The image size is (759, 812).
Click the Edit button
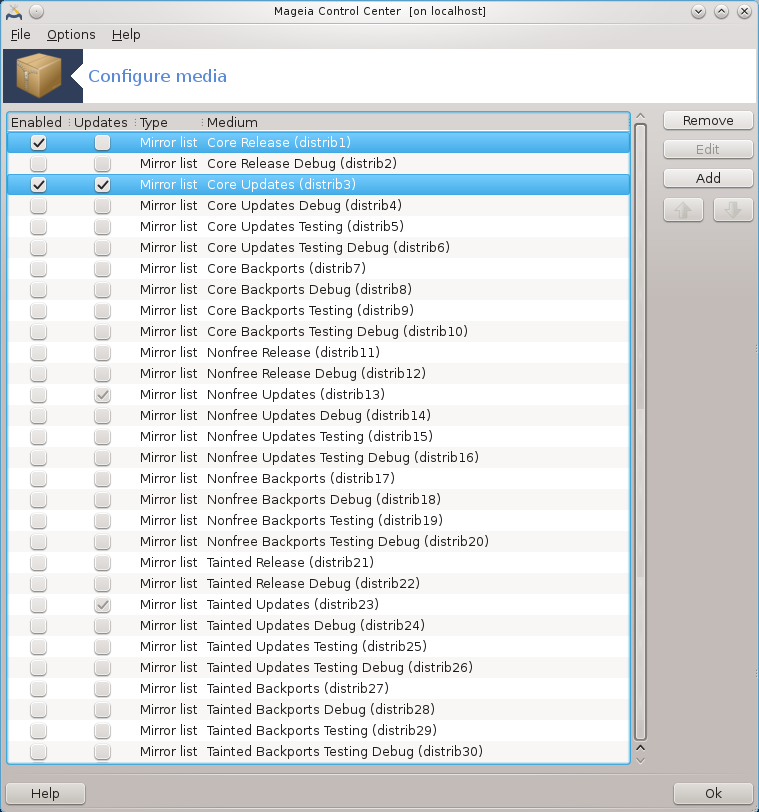708,150
